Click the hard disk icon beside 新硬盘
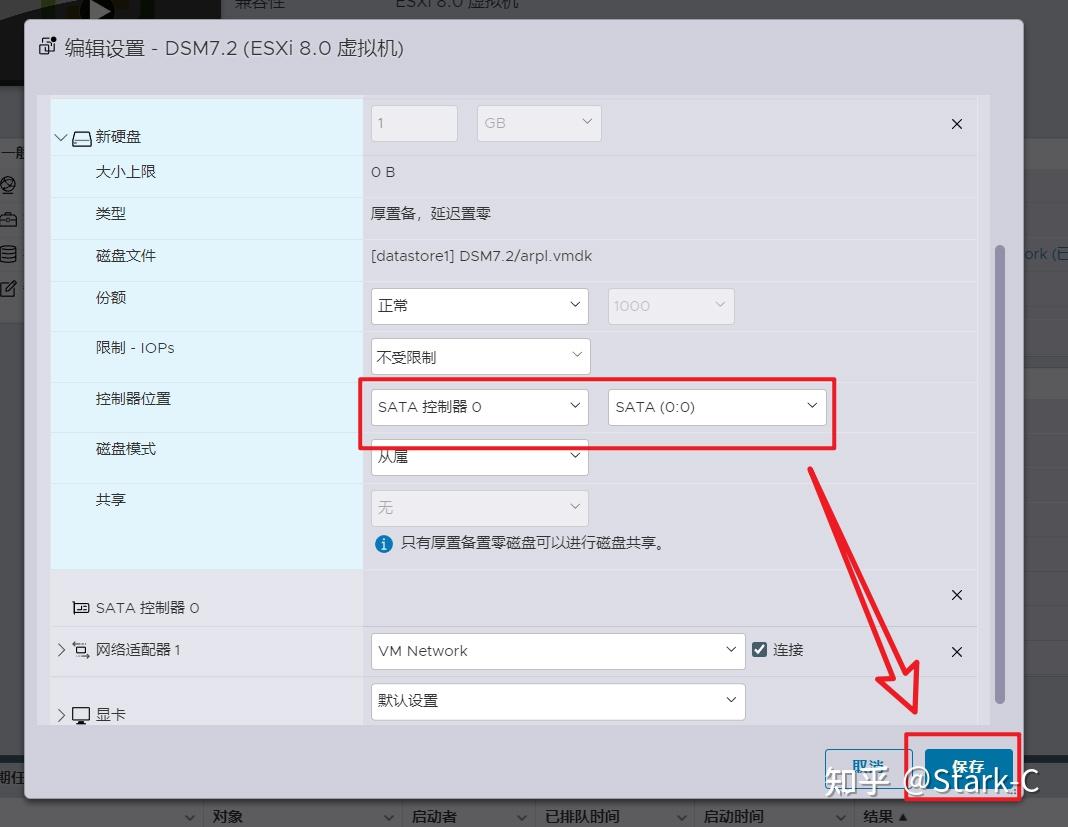Screen dimensions: 1068x827 tap(82, 136)
